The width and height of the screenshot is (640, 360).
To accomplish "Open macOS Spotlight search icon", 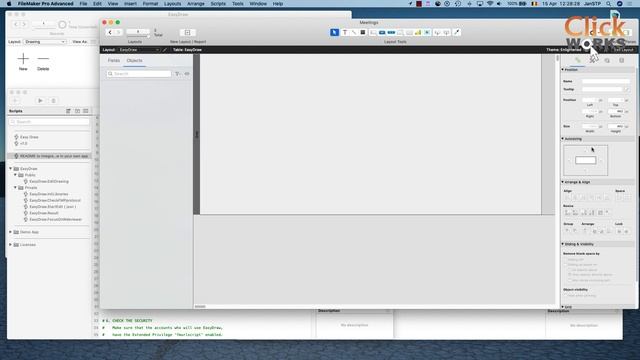I will (x=609, y=4).
